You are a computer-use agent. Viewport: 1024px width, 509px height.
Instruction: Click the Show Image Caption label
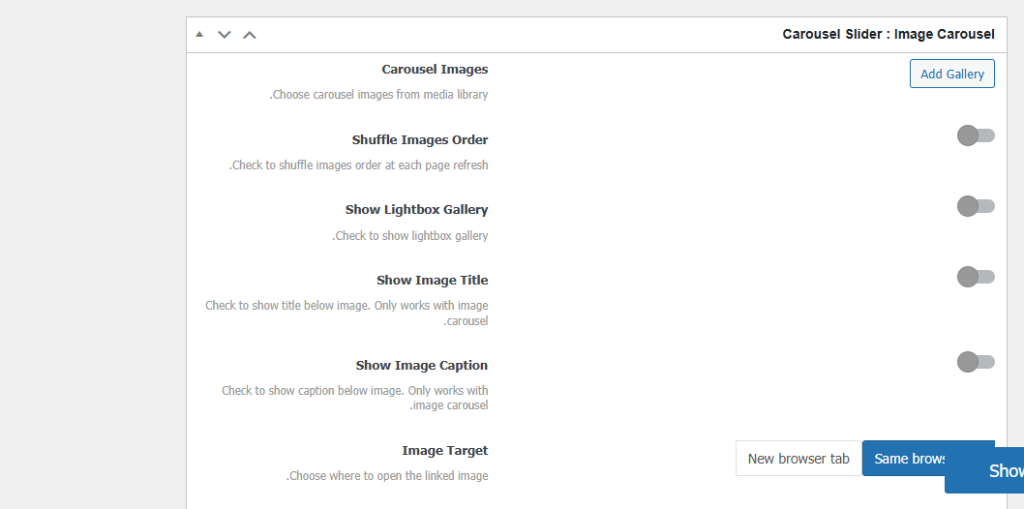point(421,366)
